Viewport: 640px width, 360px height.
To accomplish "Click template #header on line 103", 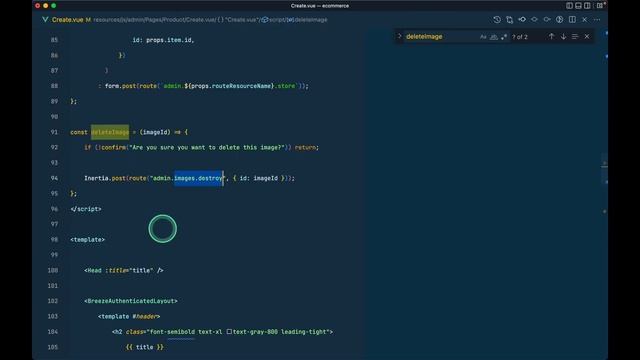I will 129,317.
